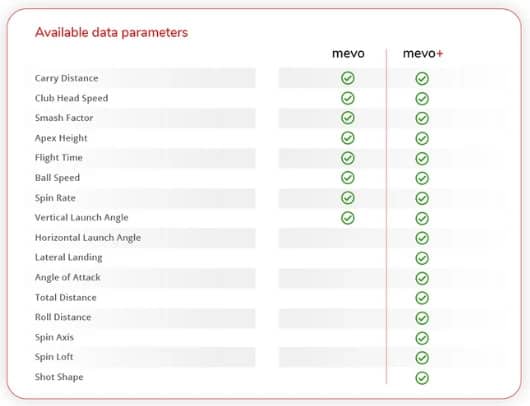
Task: Click the mevo+ Angle of Attack checkmark
Action: [422, 278]
